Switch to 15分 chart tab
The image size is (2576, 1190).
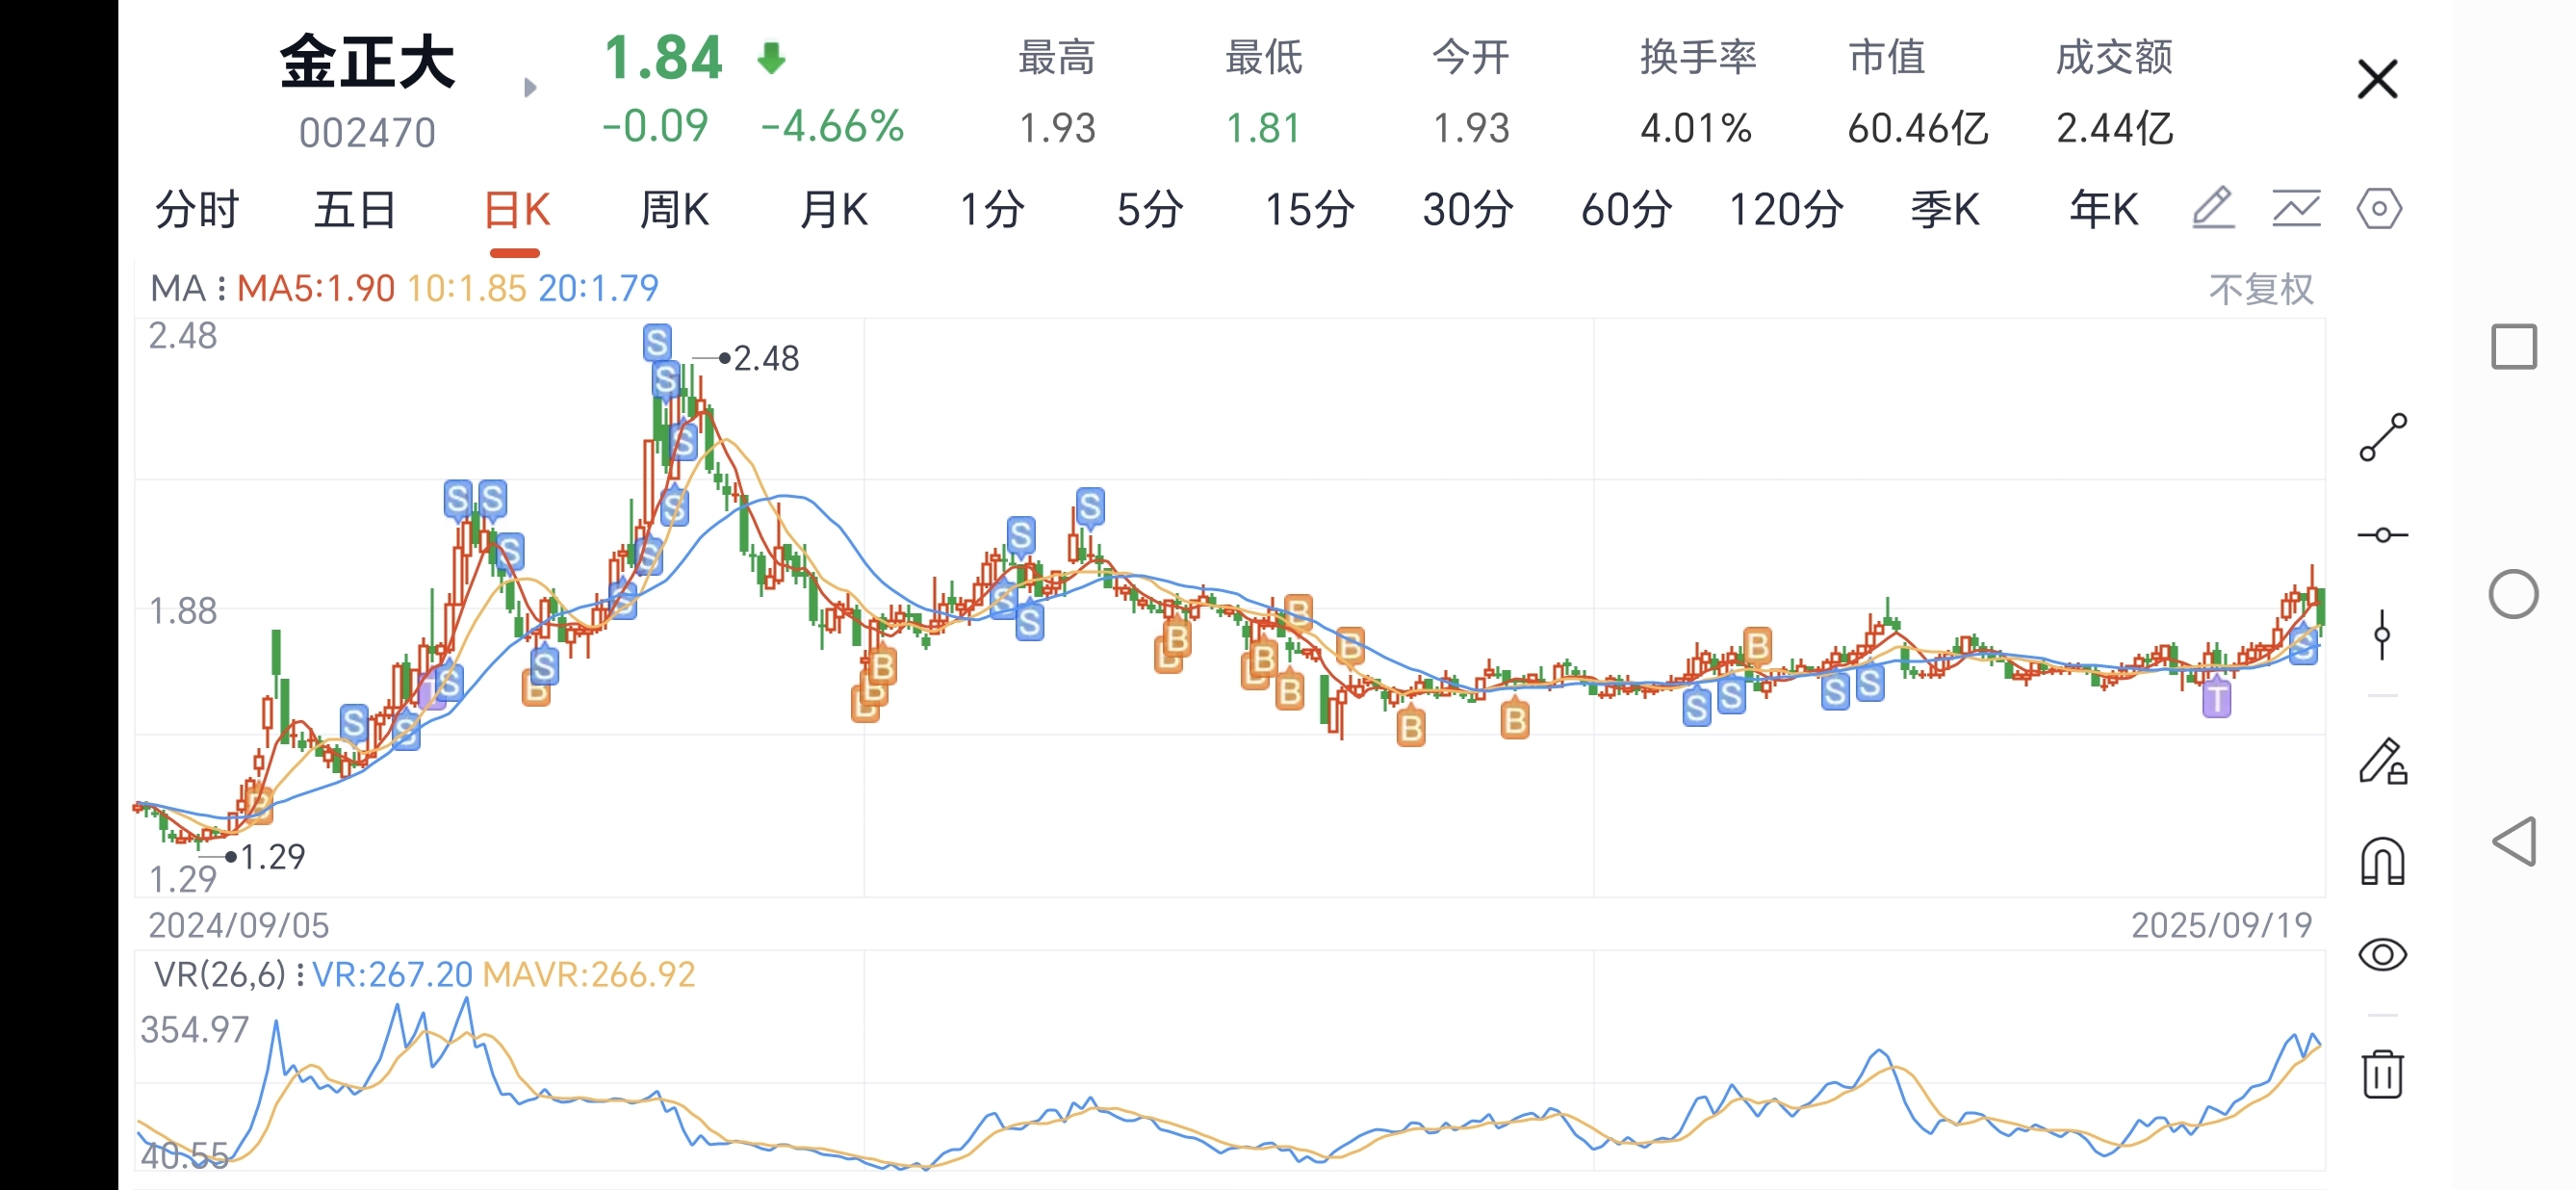(x=1310, y=210)
